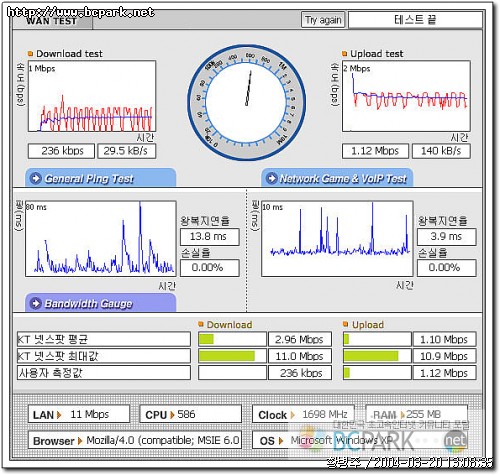The width and height of the screenshot is (500, 475).
Task: Click the 0.00% loss field under General Ping
Action: pos(210,268)
